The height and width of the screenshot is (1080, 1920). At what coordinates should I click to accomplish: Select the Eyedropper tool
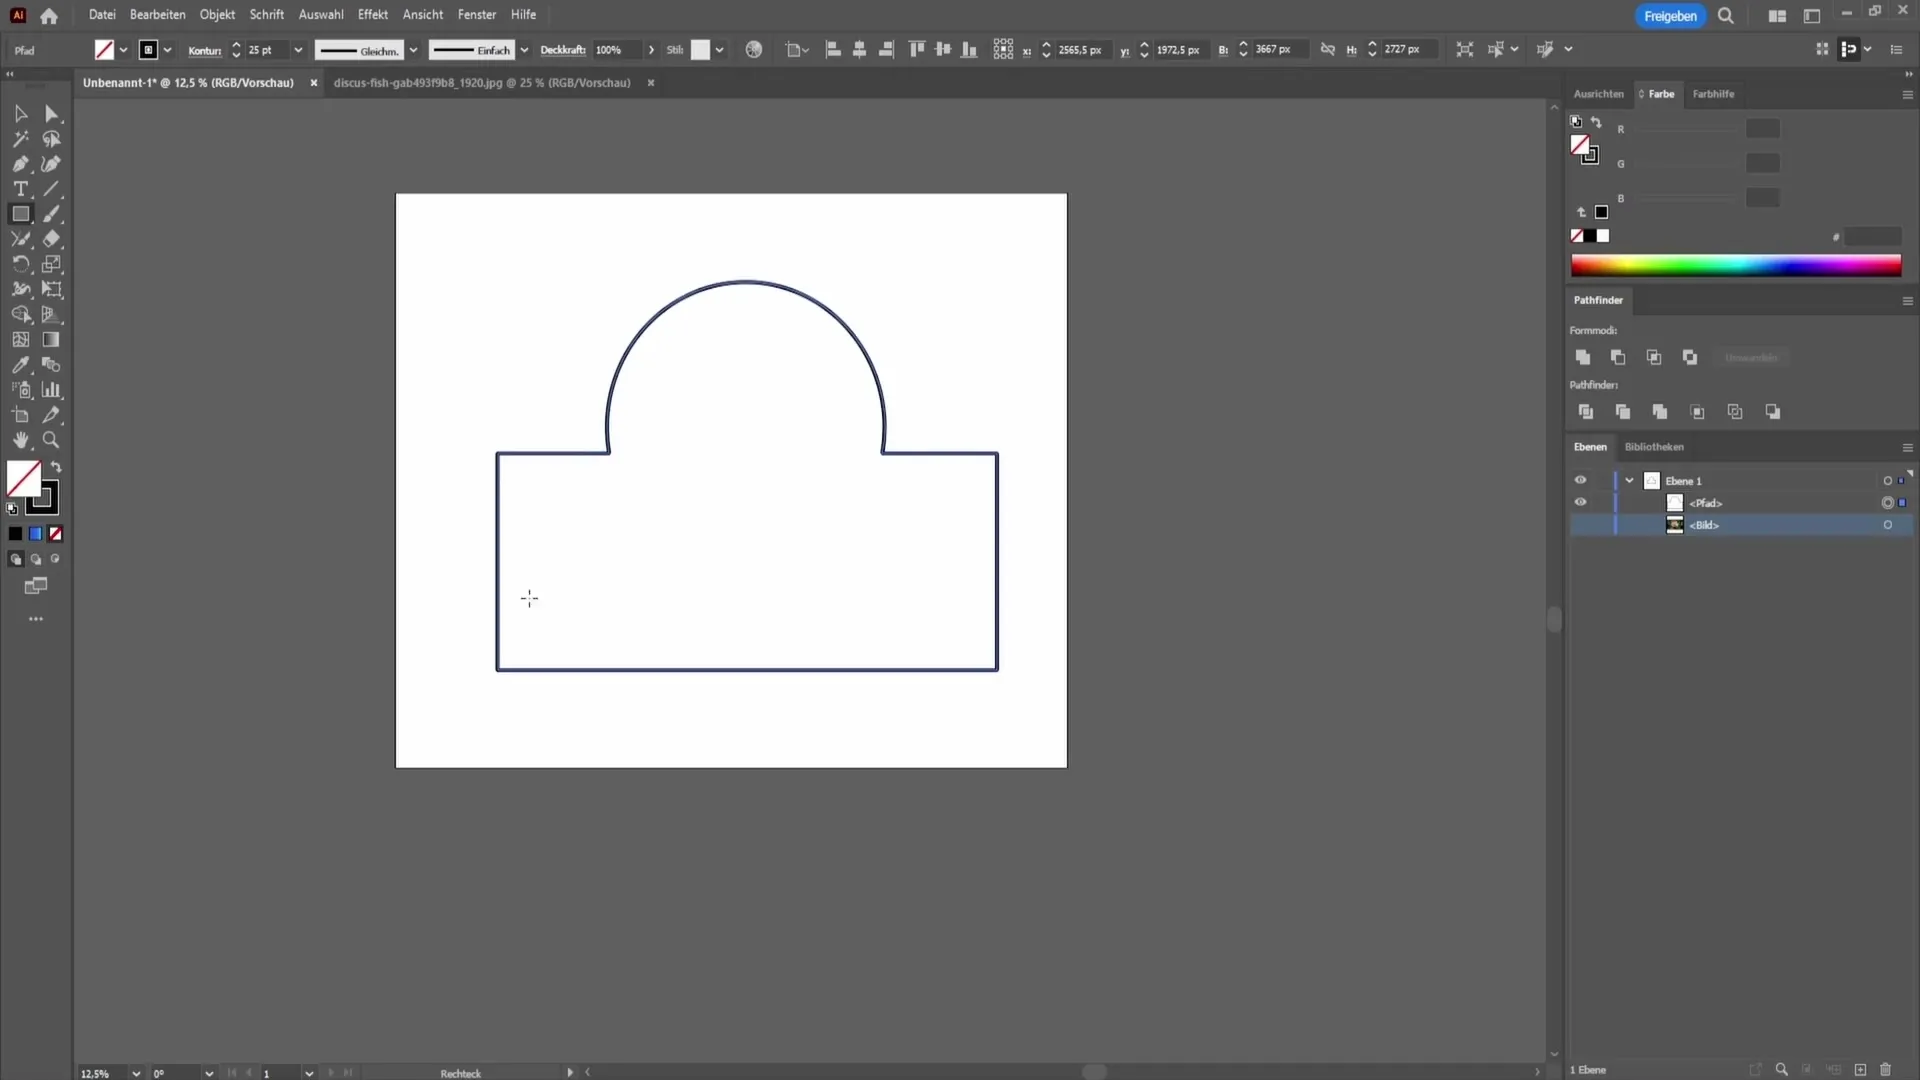(20, 365)
